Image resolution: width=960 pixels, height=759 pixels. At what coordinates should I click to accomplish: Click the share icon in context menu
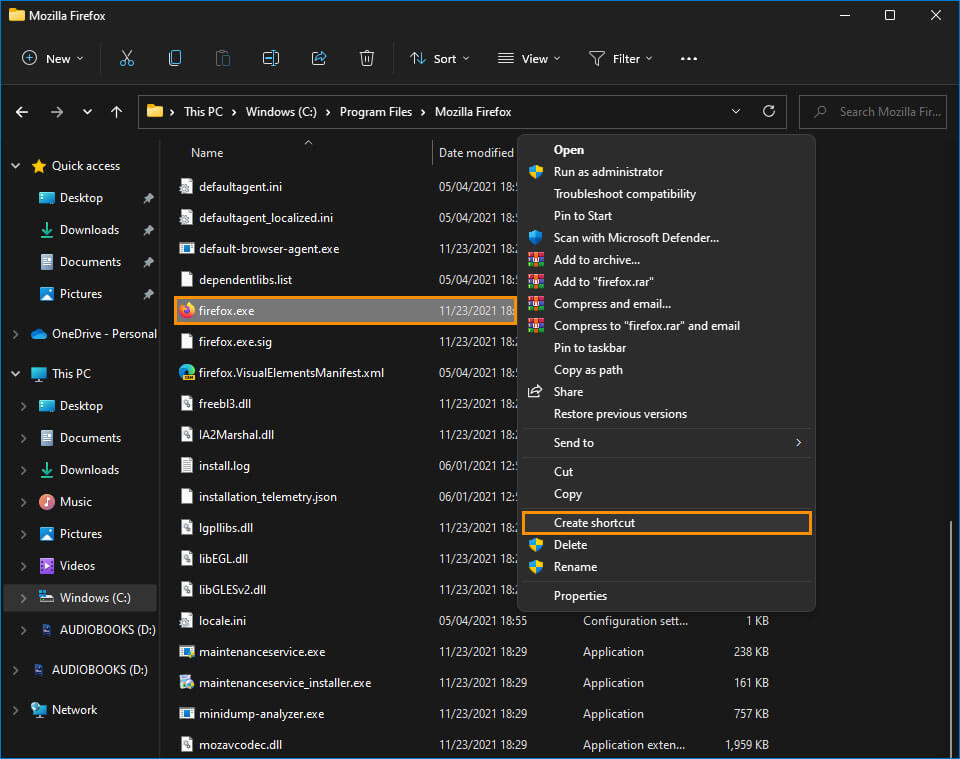pos(535,391)
